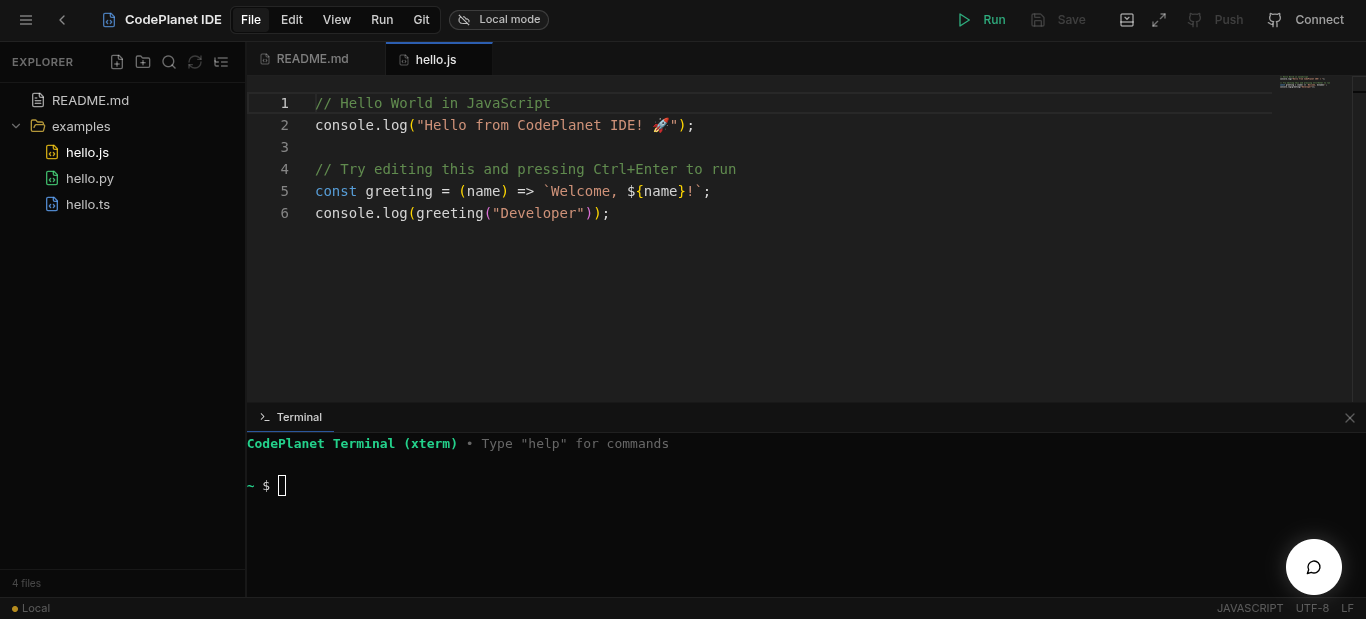1366x619 pixels.
Task: Open the View menu
Action: (337, 20)
